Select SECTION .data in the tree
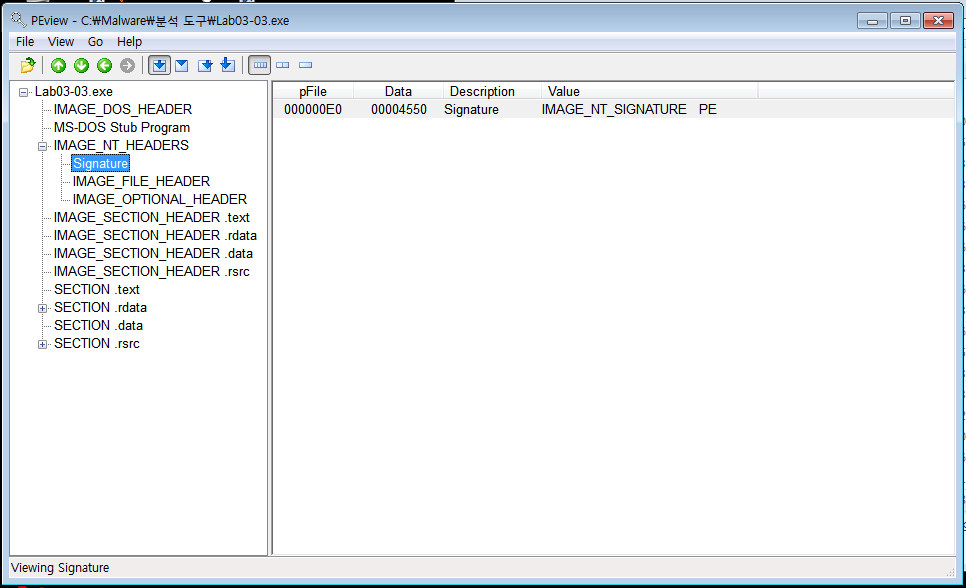Image resolution: width=966 pixels, height=588 pixels. pos(99,325)
